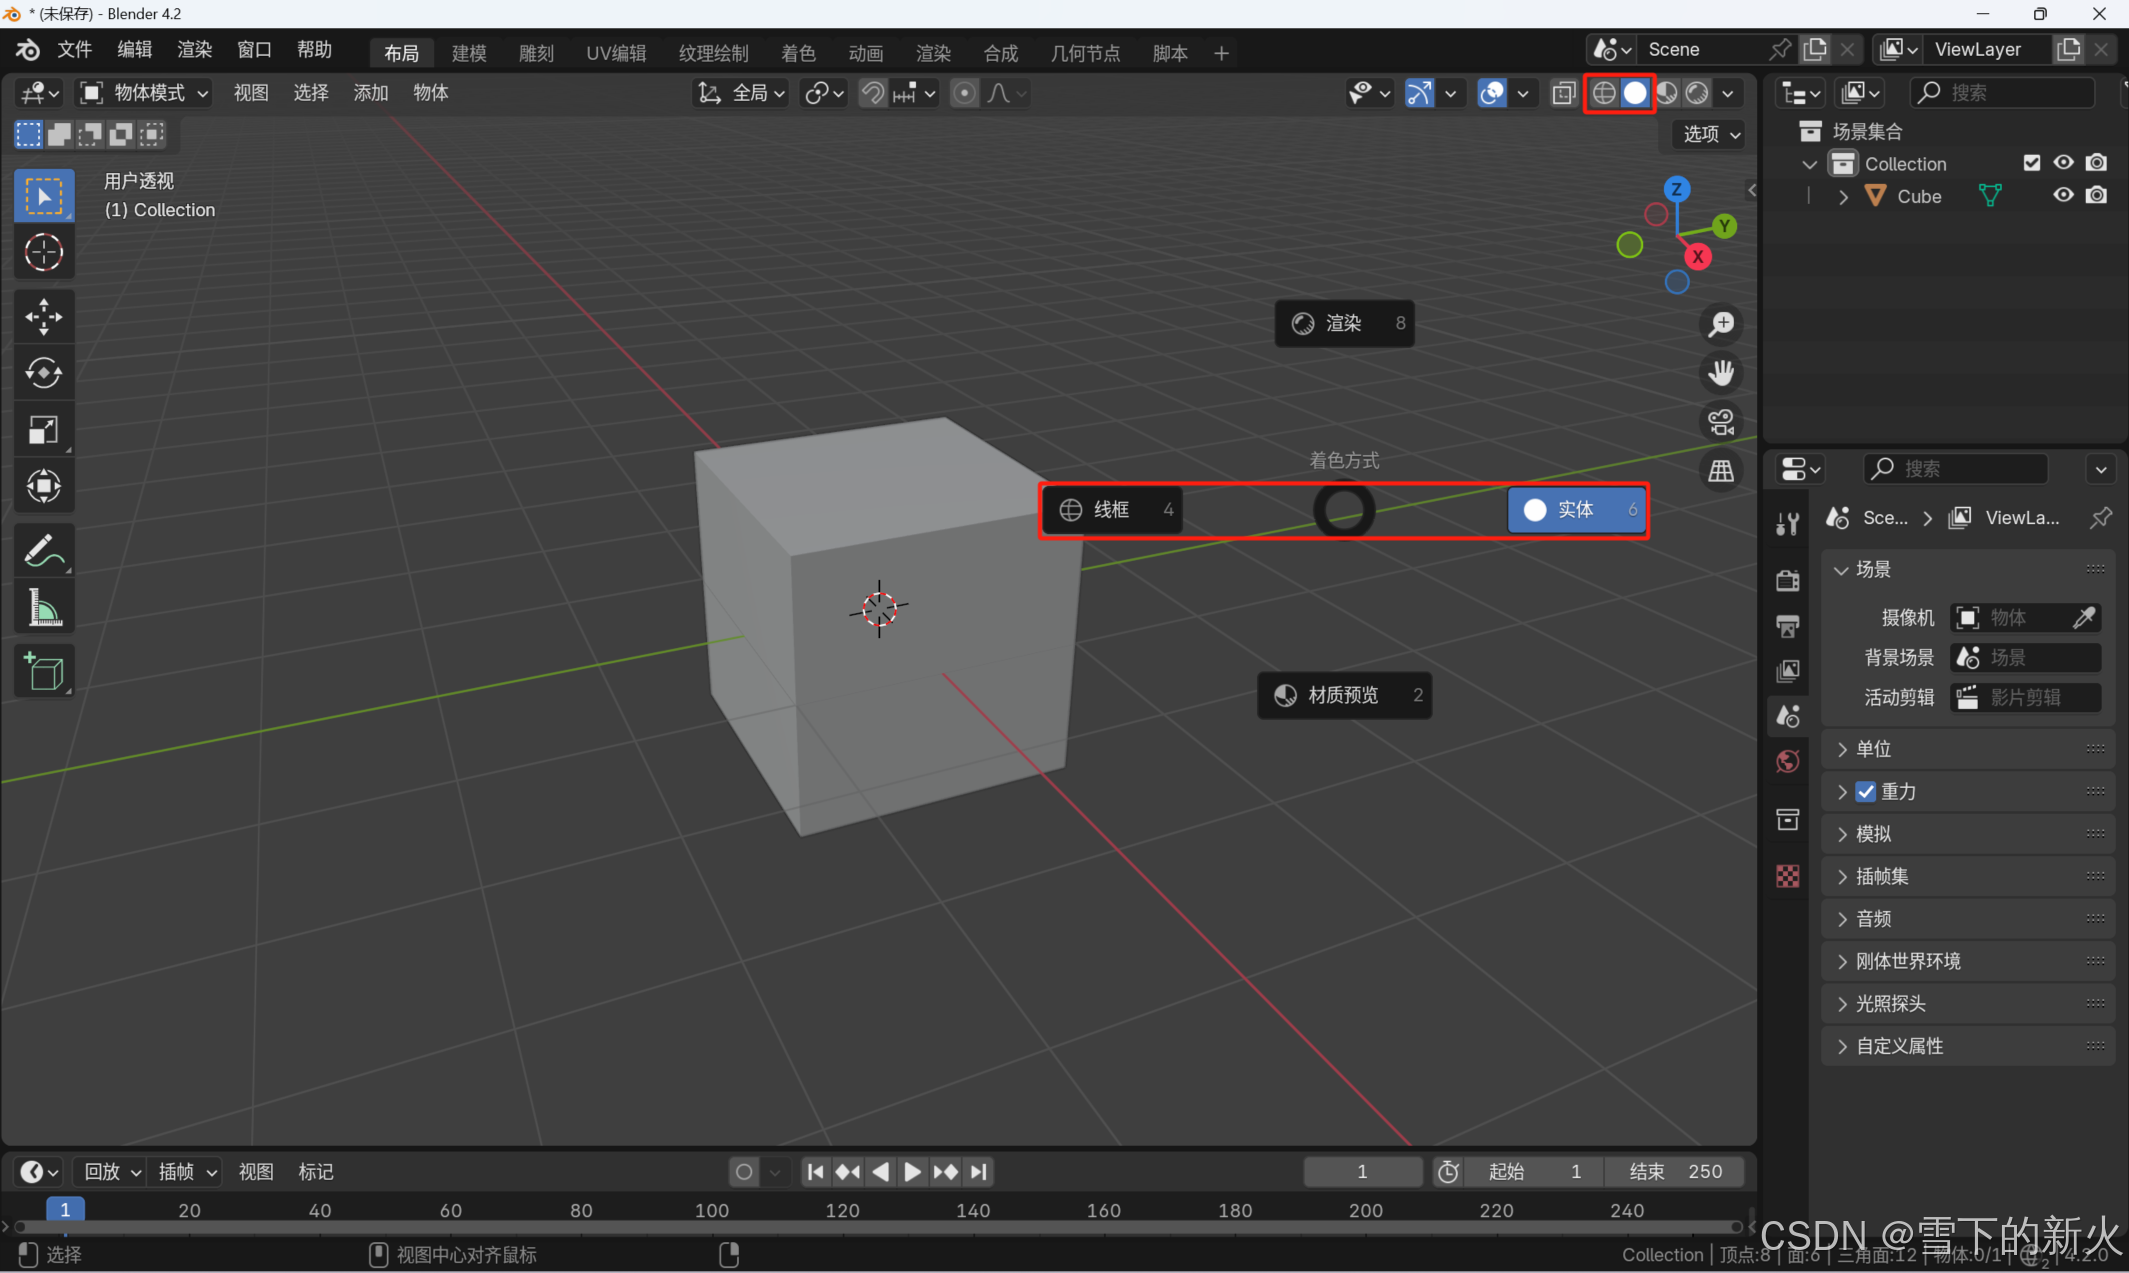Expand the Cube item in outliner
The width and height of the screenshot is (2129, 1273).
pyautogui.click(x=1843, y=197)
